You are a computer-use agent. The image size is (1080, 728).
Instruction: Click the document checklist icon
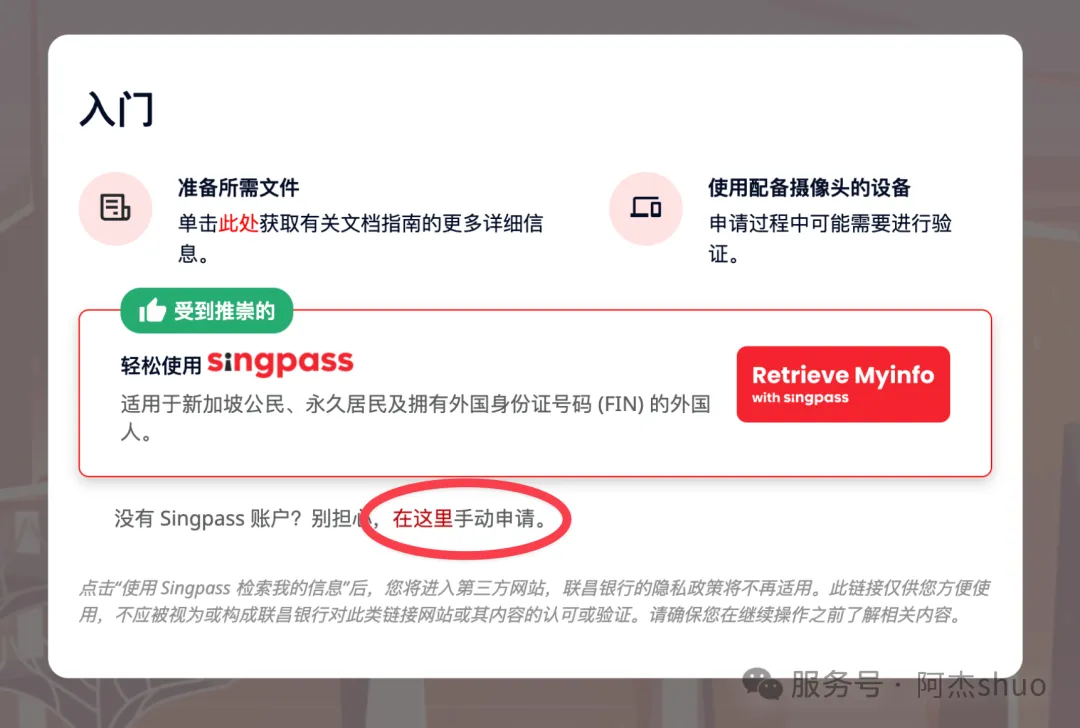(115, 208)
